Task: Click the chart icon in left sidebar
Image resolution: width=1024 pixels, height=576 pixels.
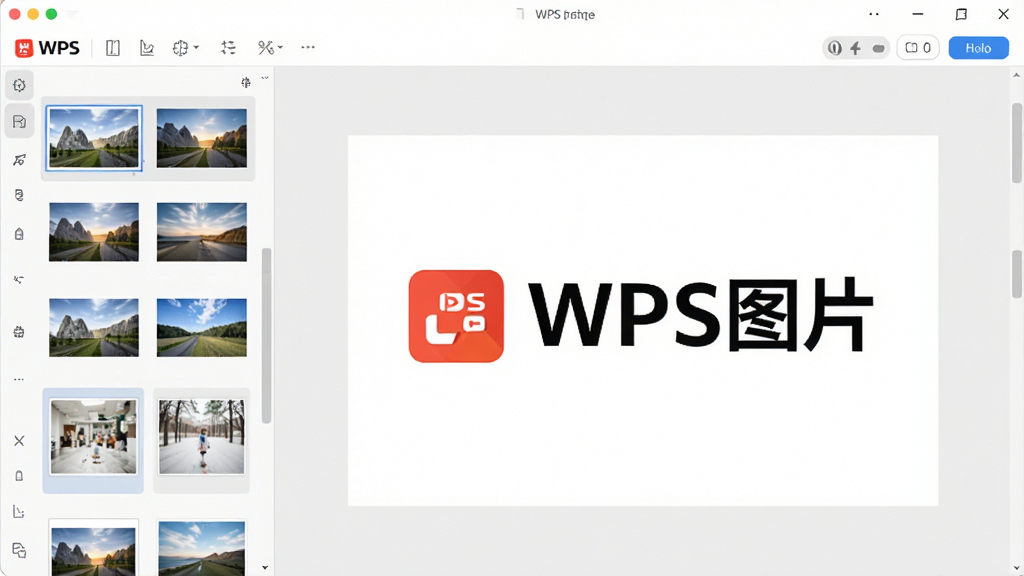Action: click(19, 511)
